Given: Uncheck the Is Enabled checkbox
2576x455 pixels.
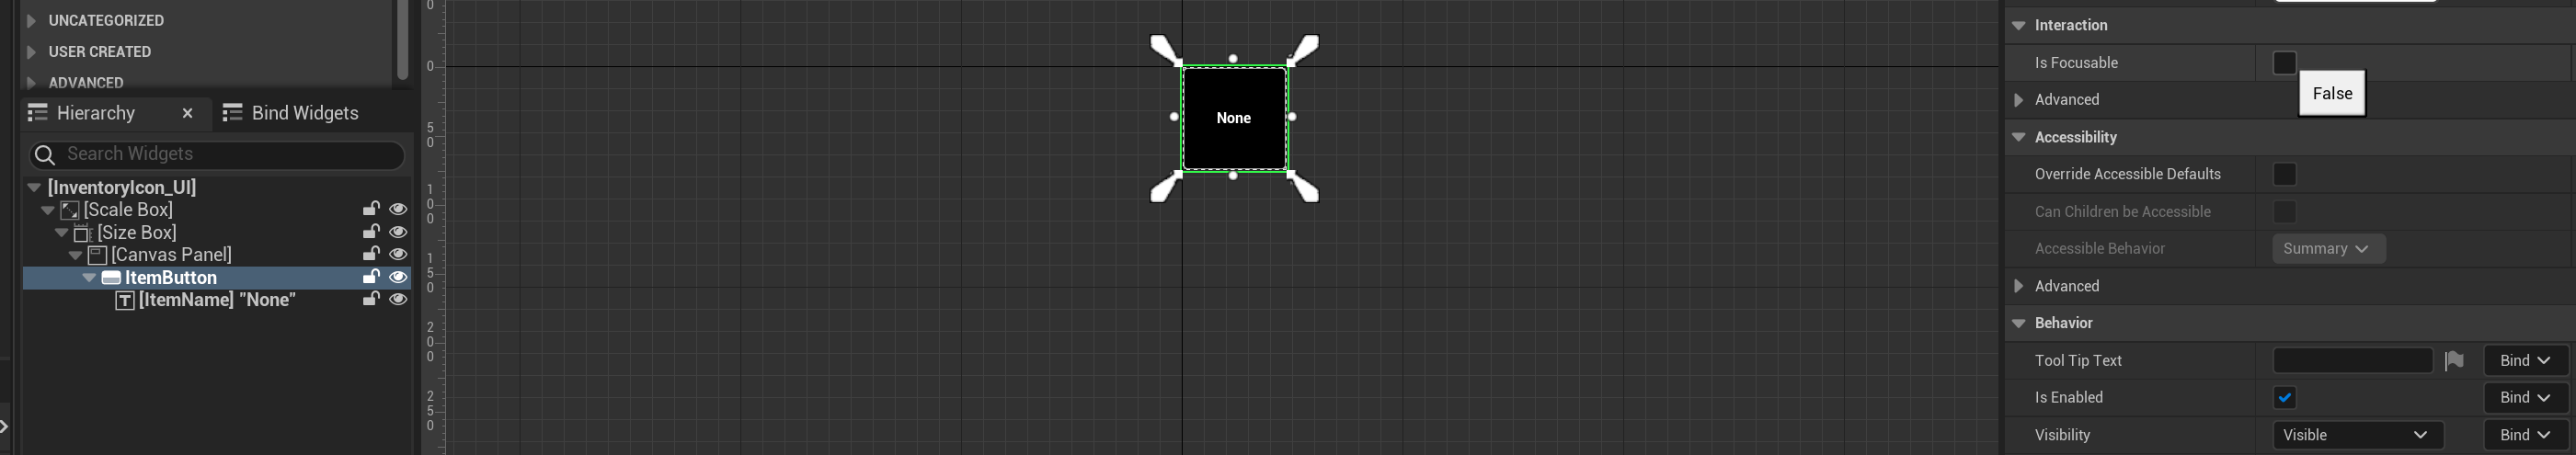Looking at the screenshot, I should 2284,397.
